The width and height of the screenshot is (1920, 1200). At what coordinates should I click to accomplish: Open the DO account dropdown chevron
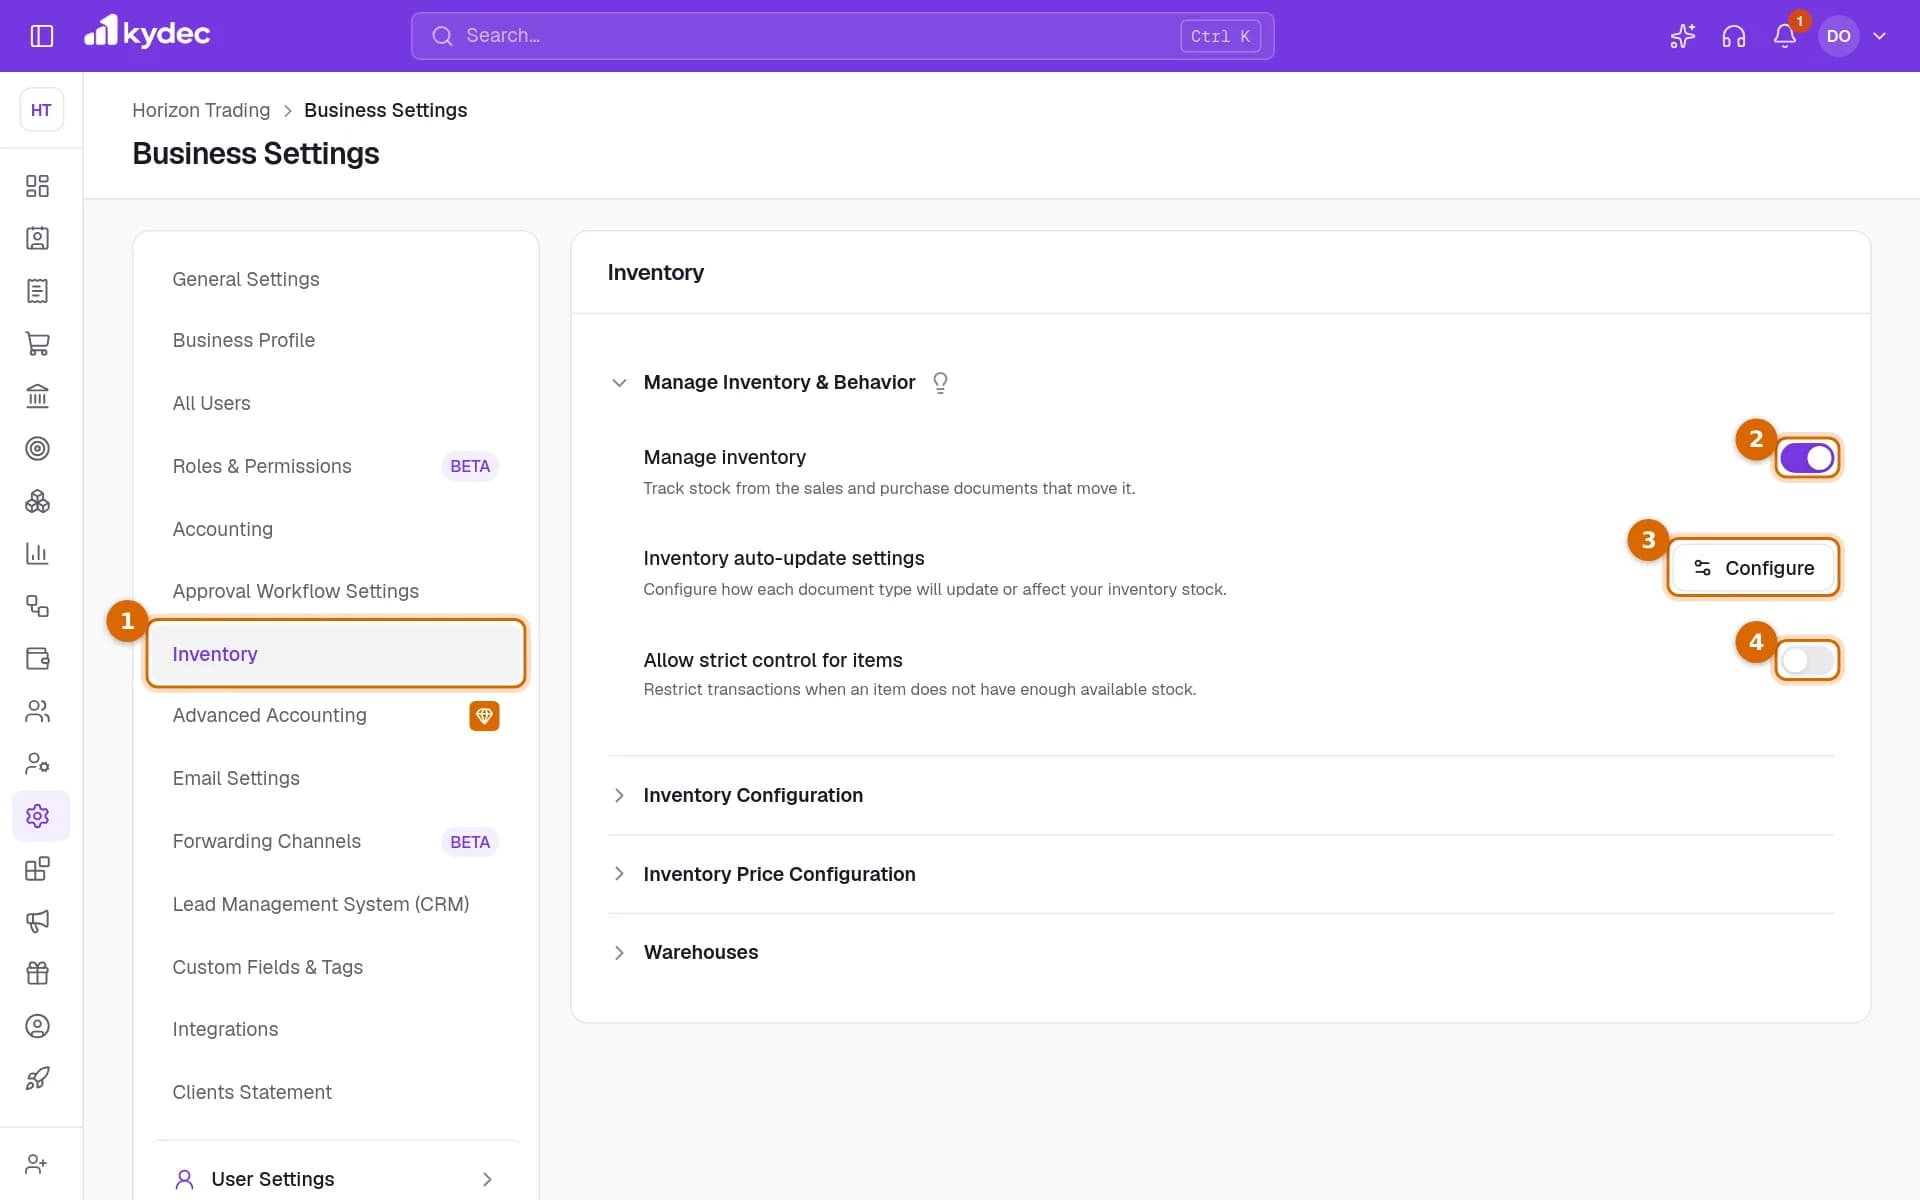click(x=1880, y=36)
